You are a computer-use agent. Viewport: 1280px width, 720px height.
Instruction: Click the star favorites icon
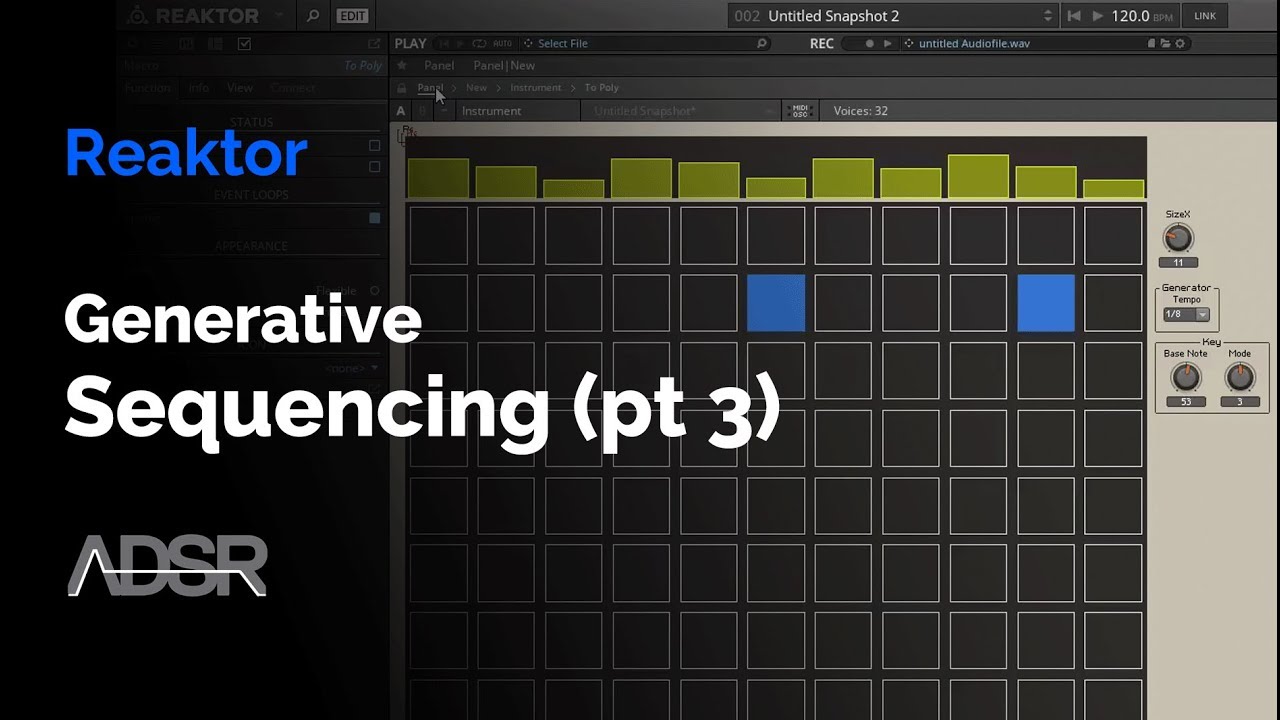click(402, 66)
